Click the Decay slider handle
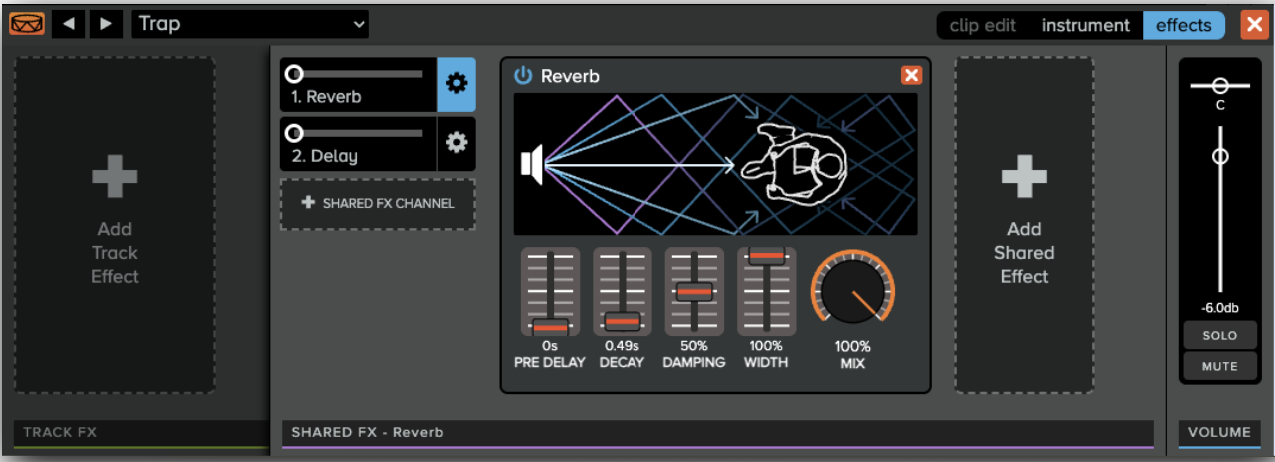1275x462 pixels. 622,321
